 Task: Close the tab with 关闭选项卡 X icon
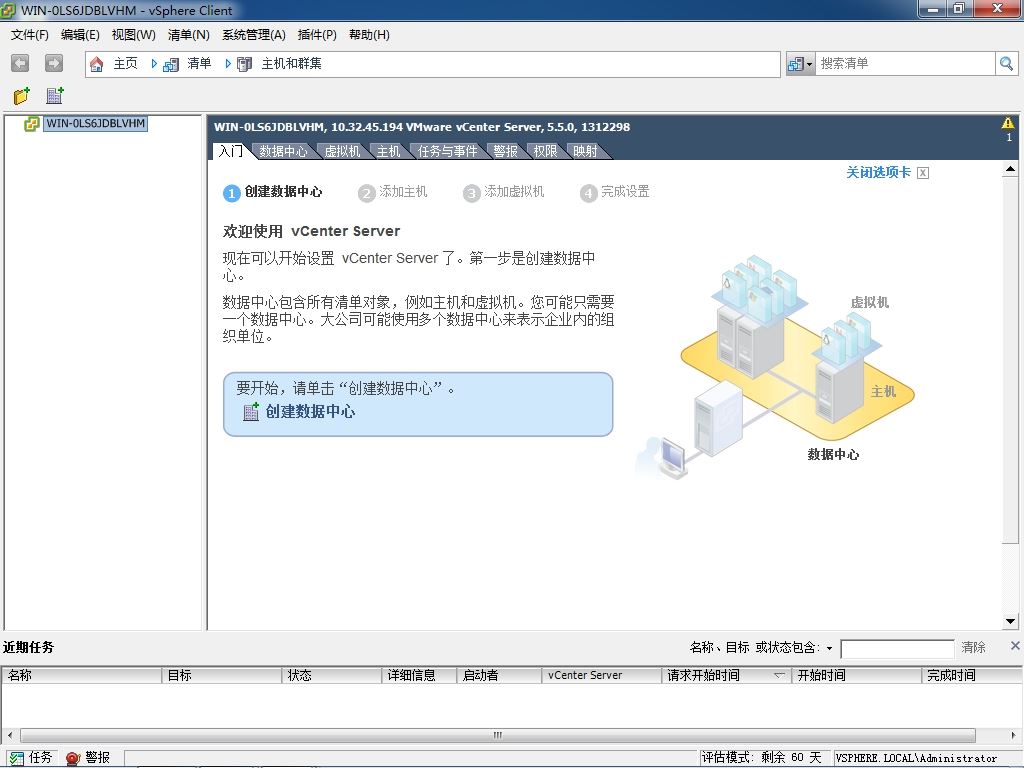pyautogui.click(x=923, y=172)
